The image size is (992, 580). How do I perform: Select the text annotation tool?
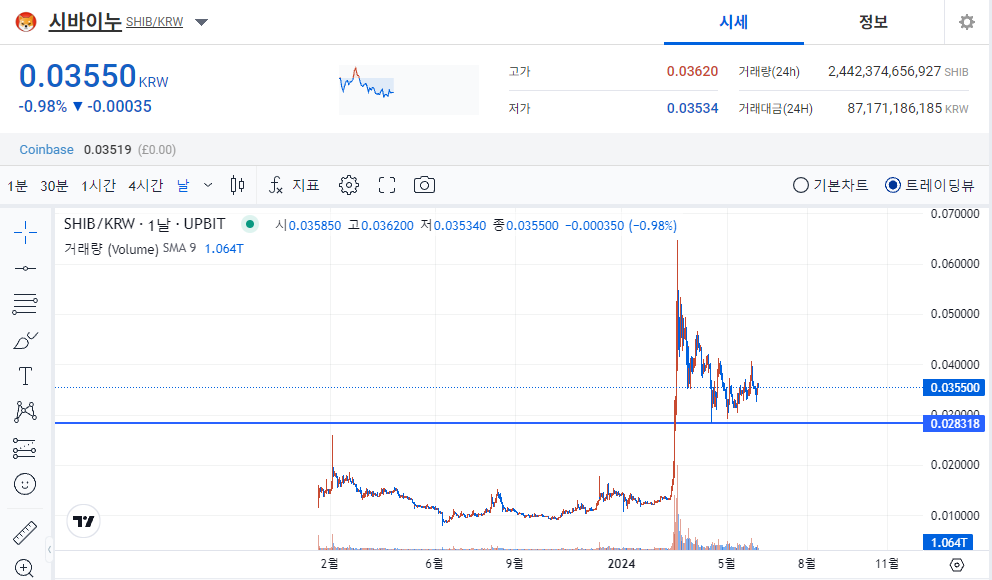(x=25, y=376)
